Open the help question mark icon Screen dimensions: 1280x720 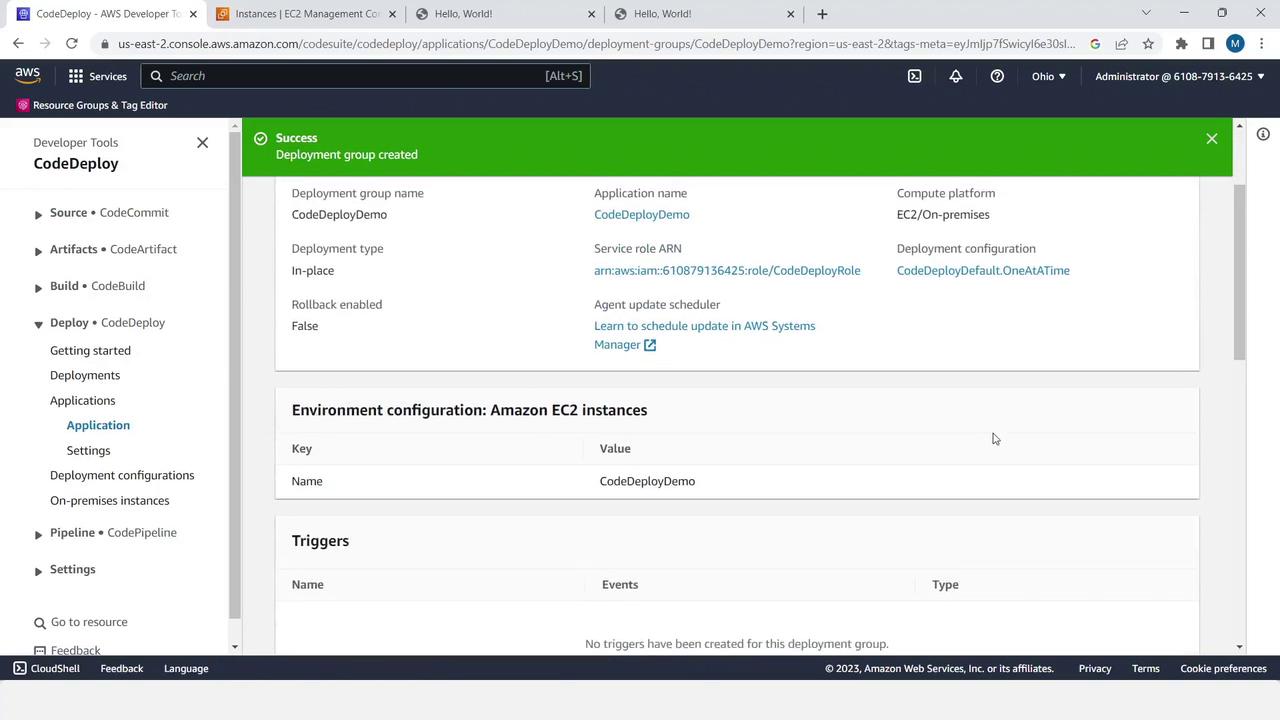(997, 76)
